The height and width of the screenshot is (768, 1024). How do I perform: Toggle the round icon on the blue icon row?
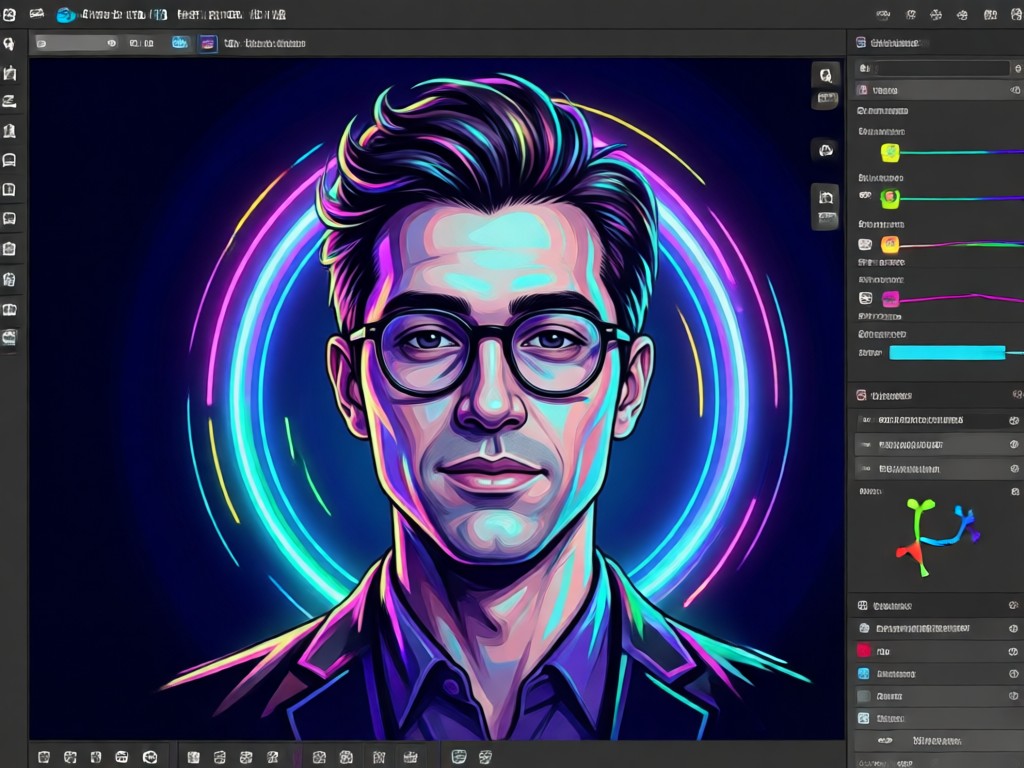[1013, 673]
